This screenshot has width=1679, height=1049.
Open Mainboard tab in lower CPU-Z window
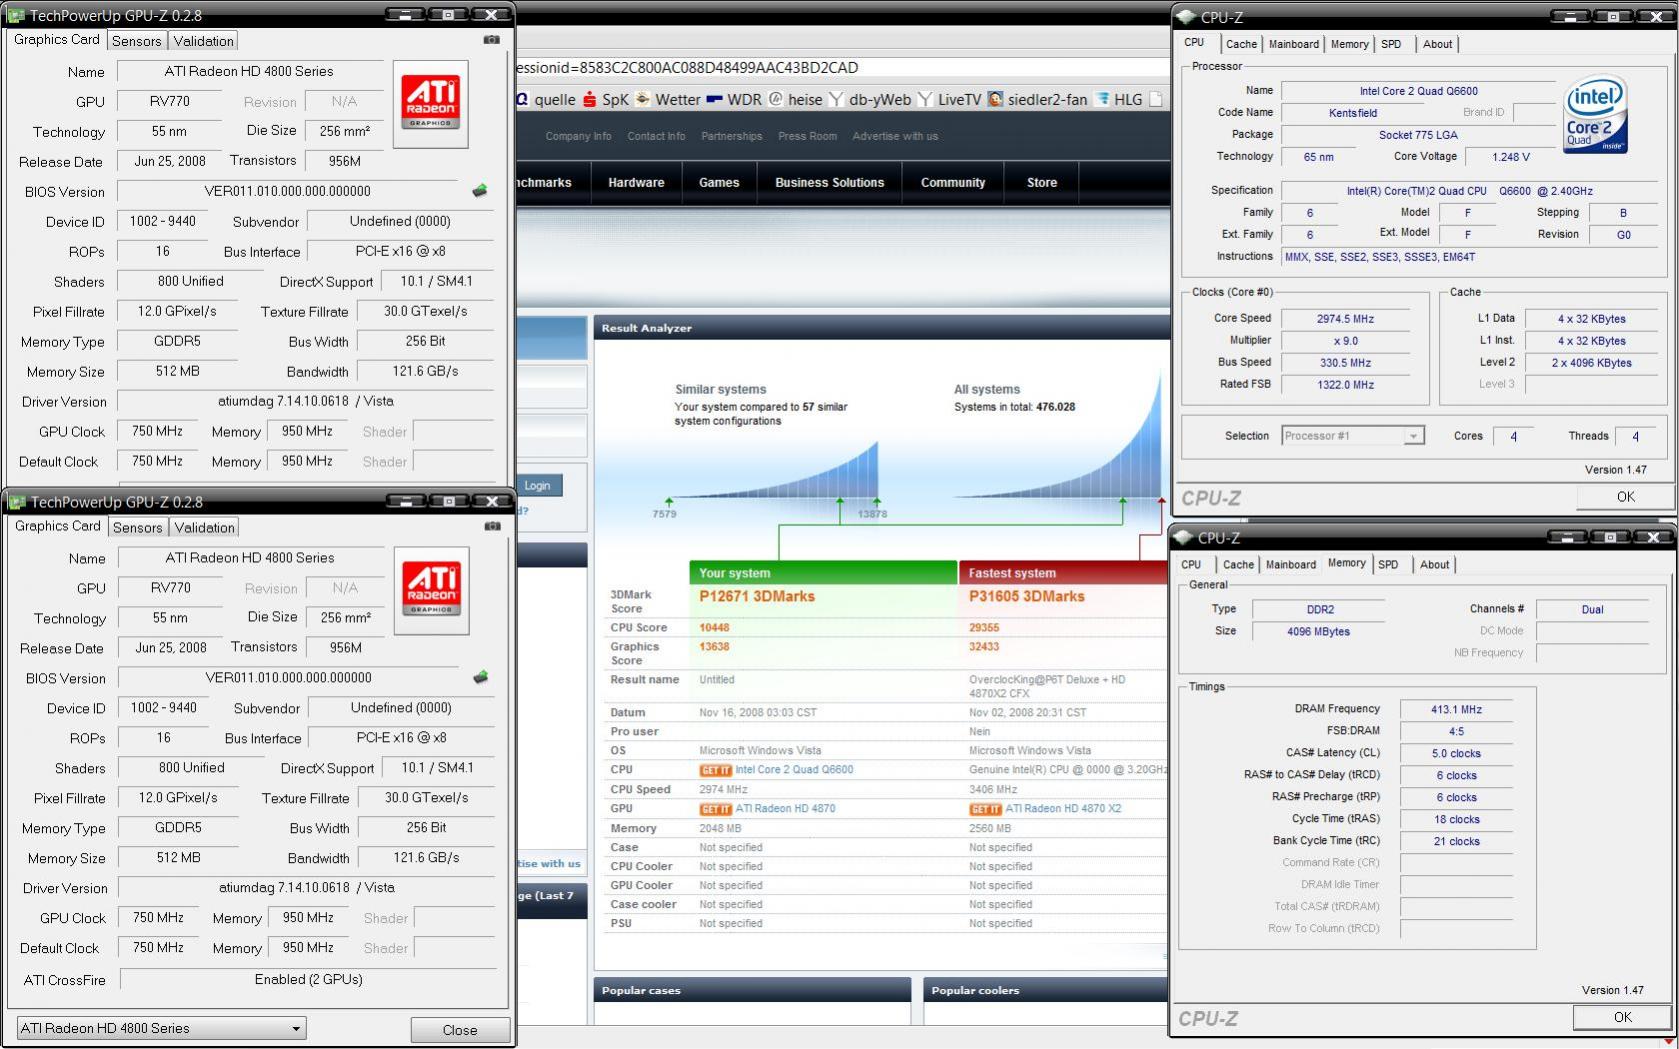click(1291, 565)
